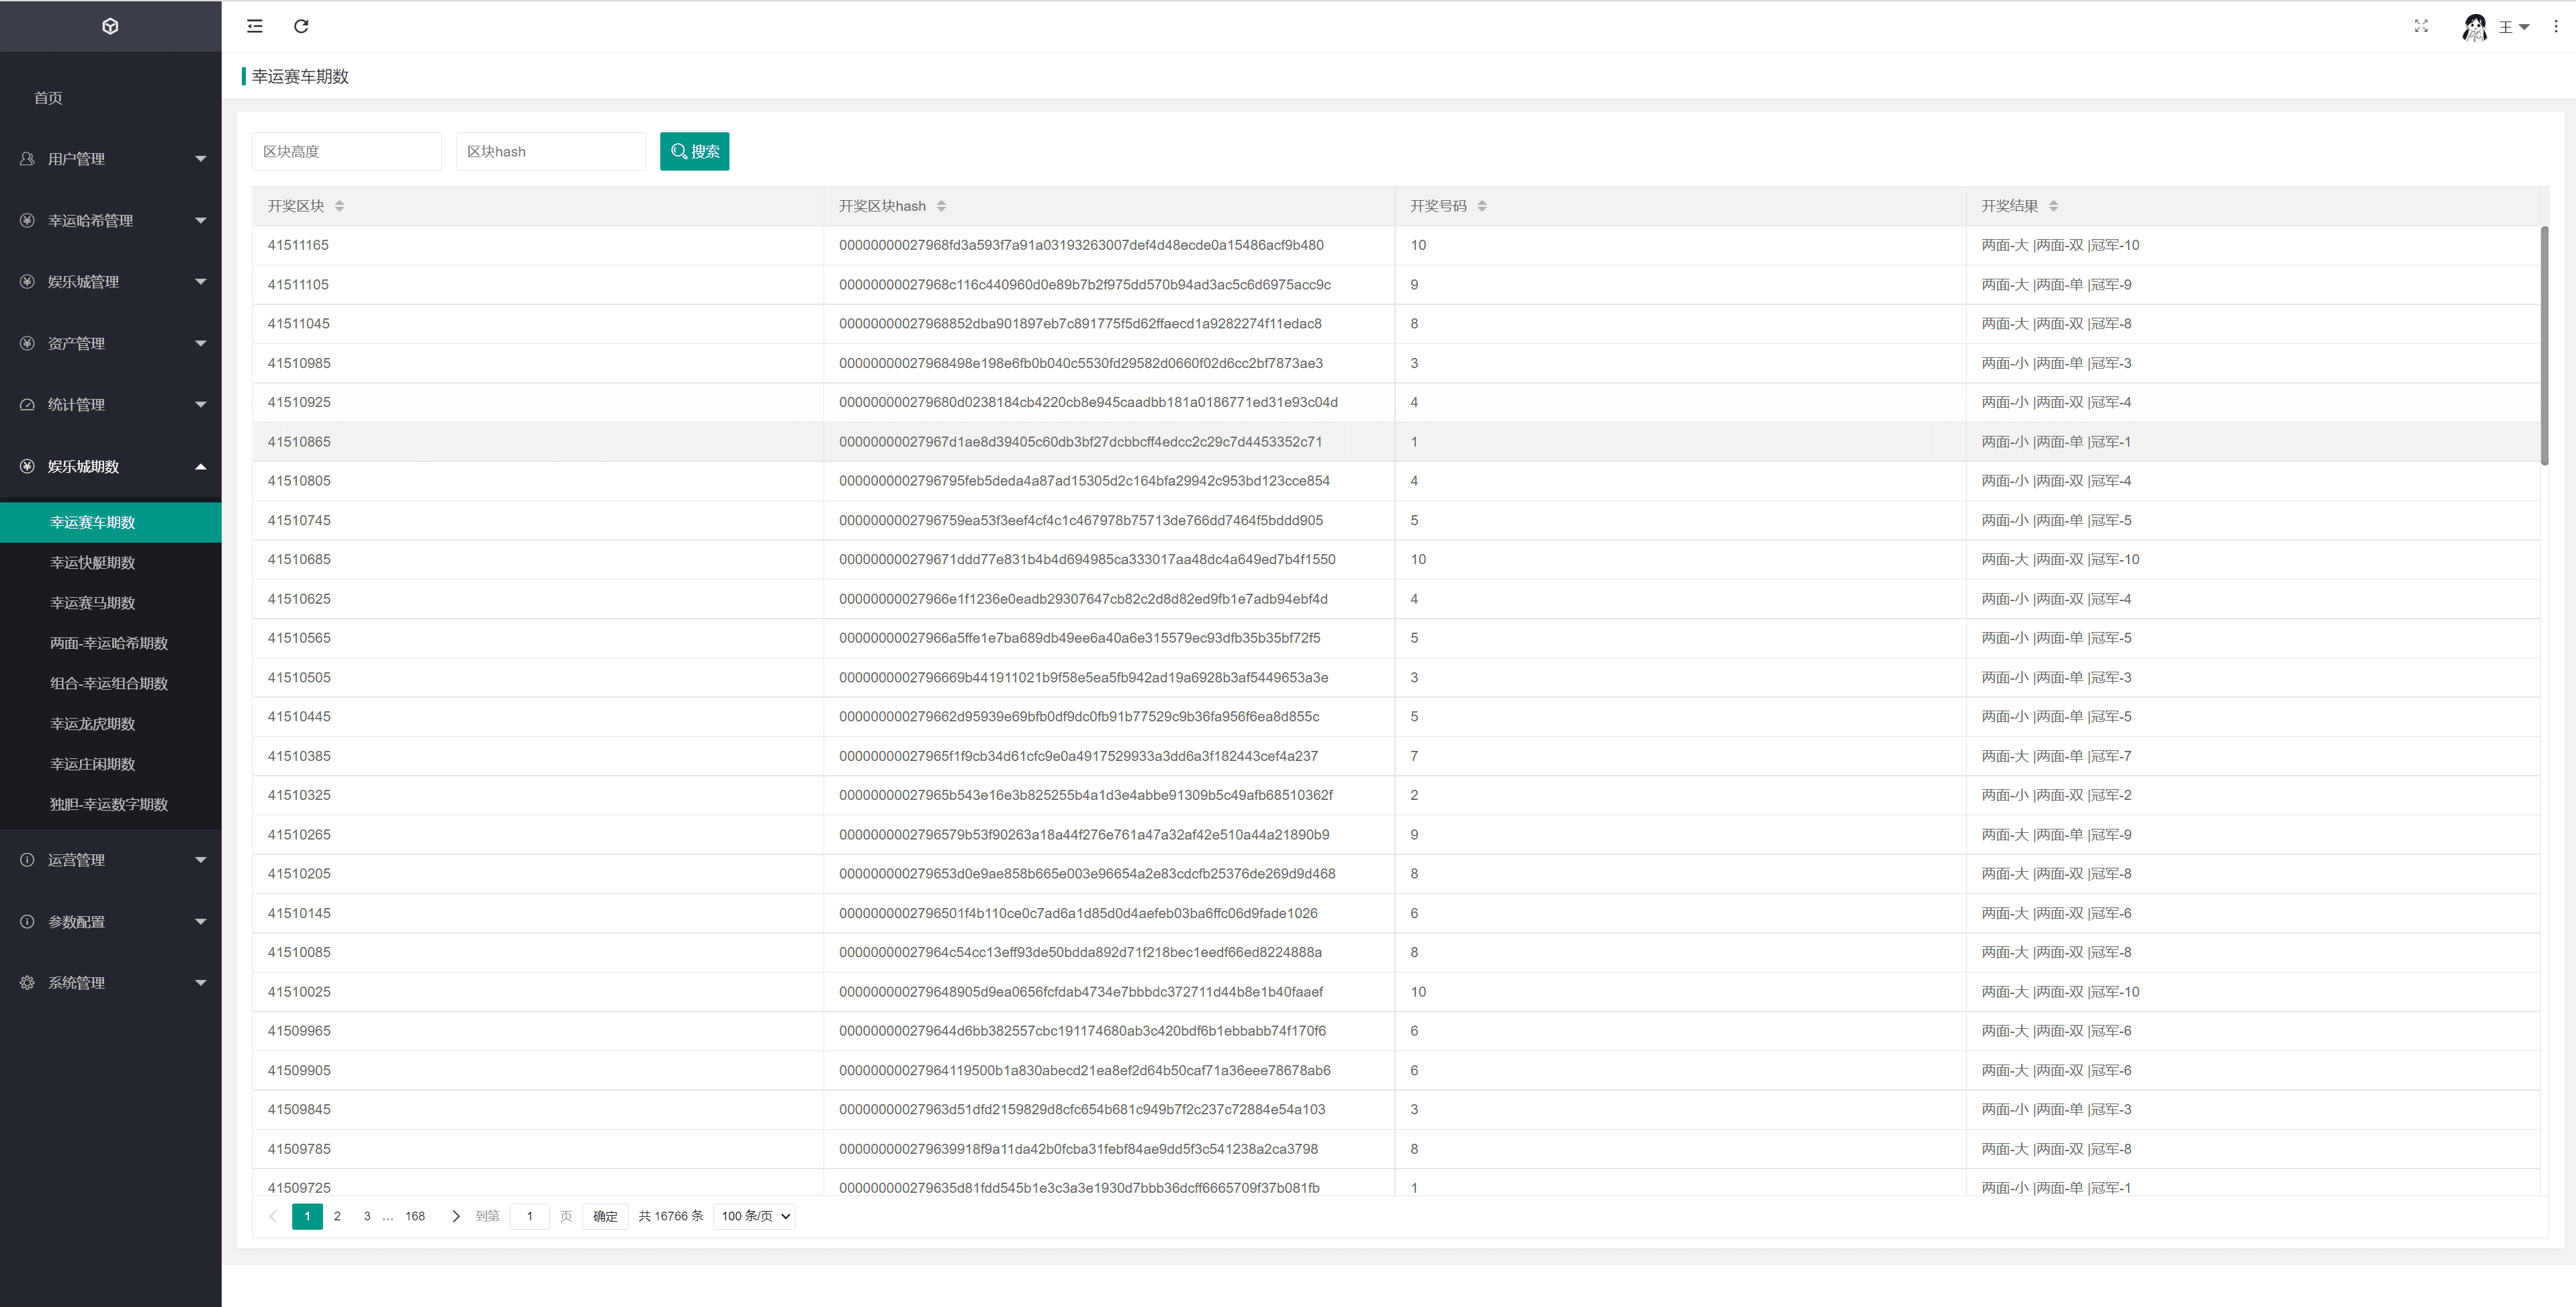Focus the 区块高度 input field

click(x=346, y=151)
